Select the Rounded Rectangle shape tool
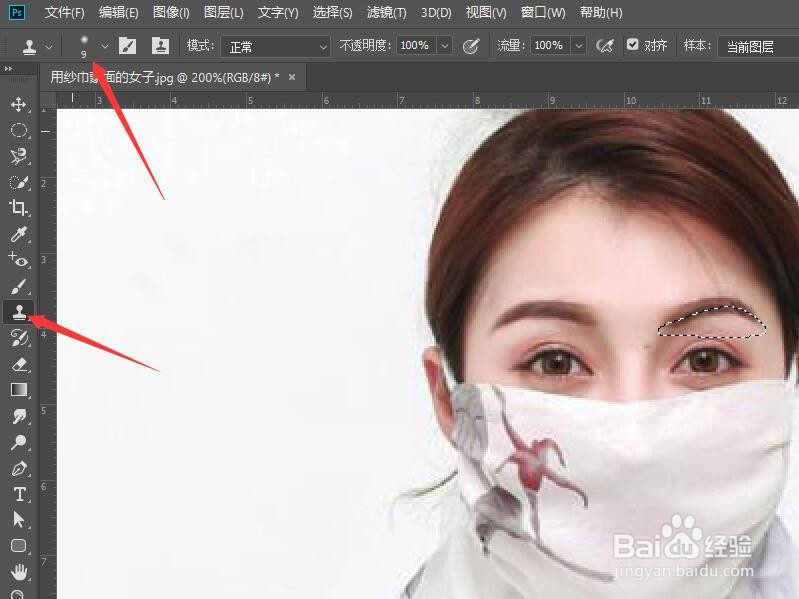This screenshot has width=799, height=599. coord(19,546)
